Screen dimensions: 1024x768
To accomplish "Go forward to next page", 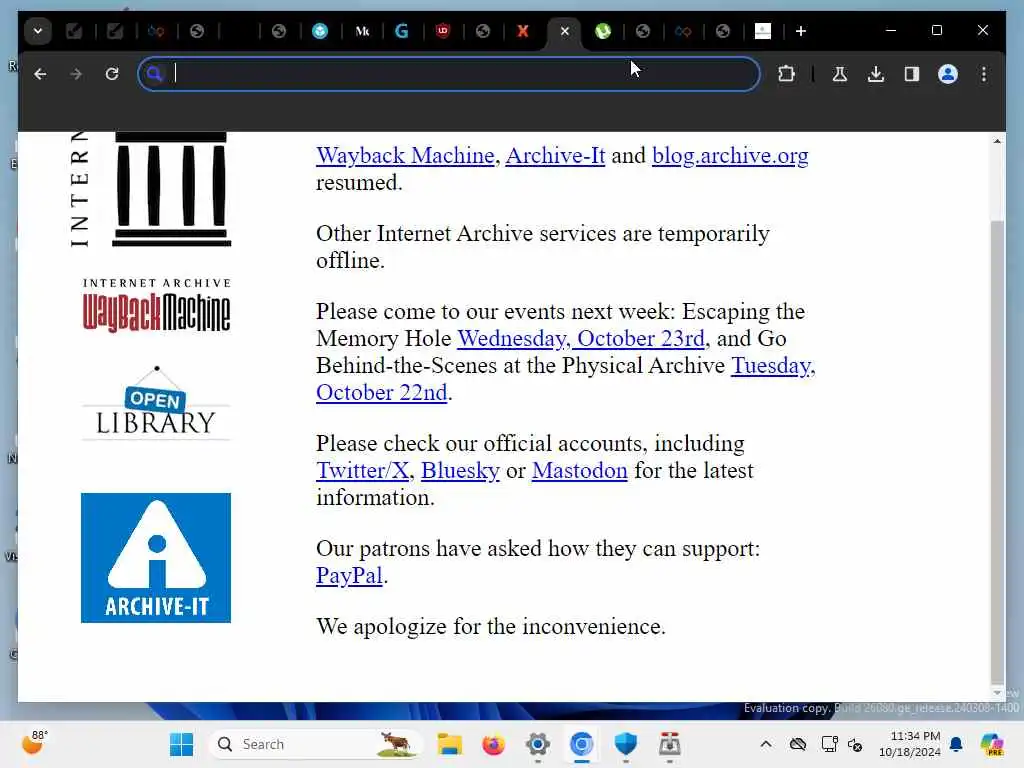I will [76, 74].
